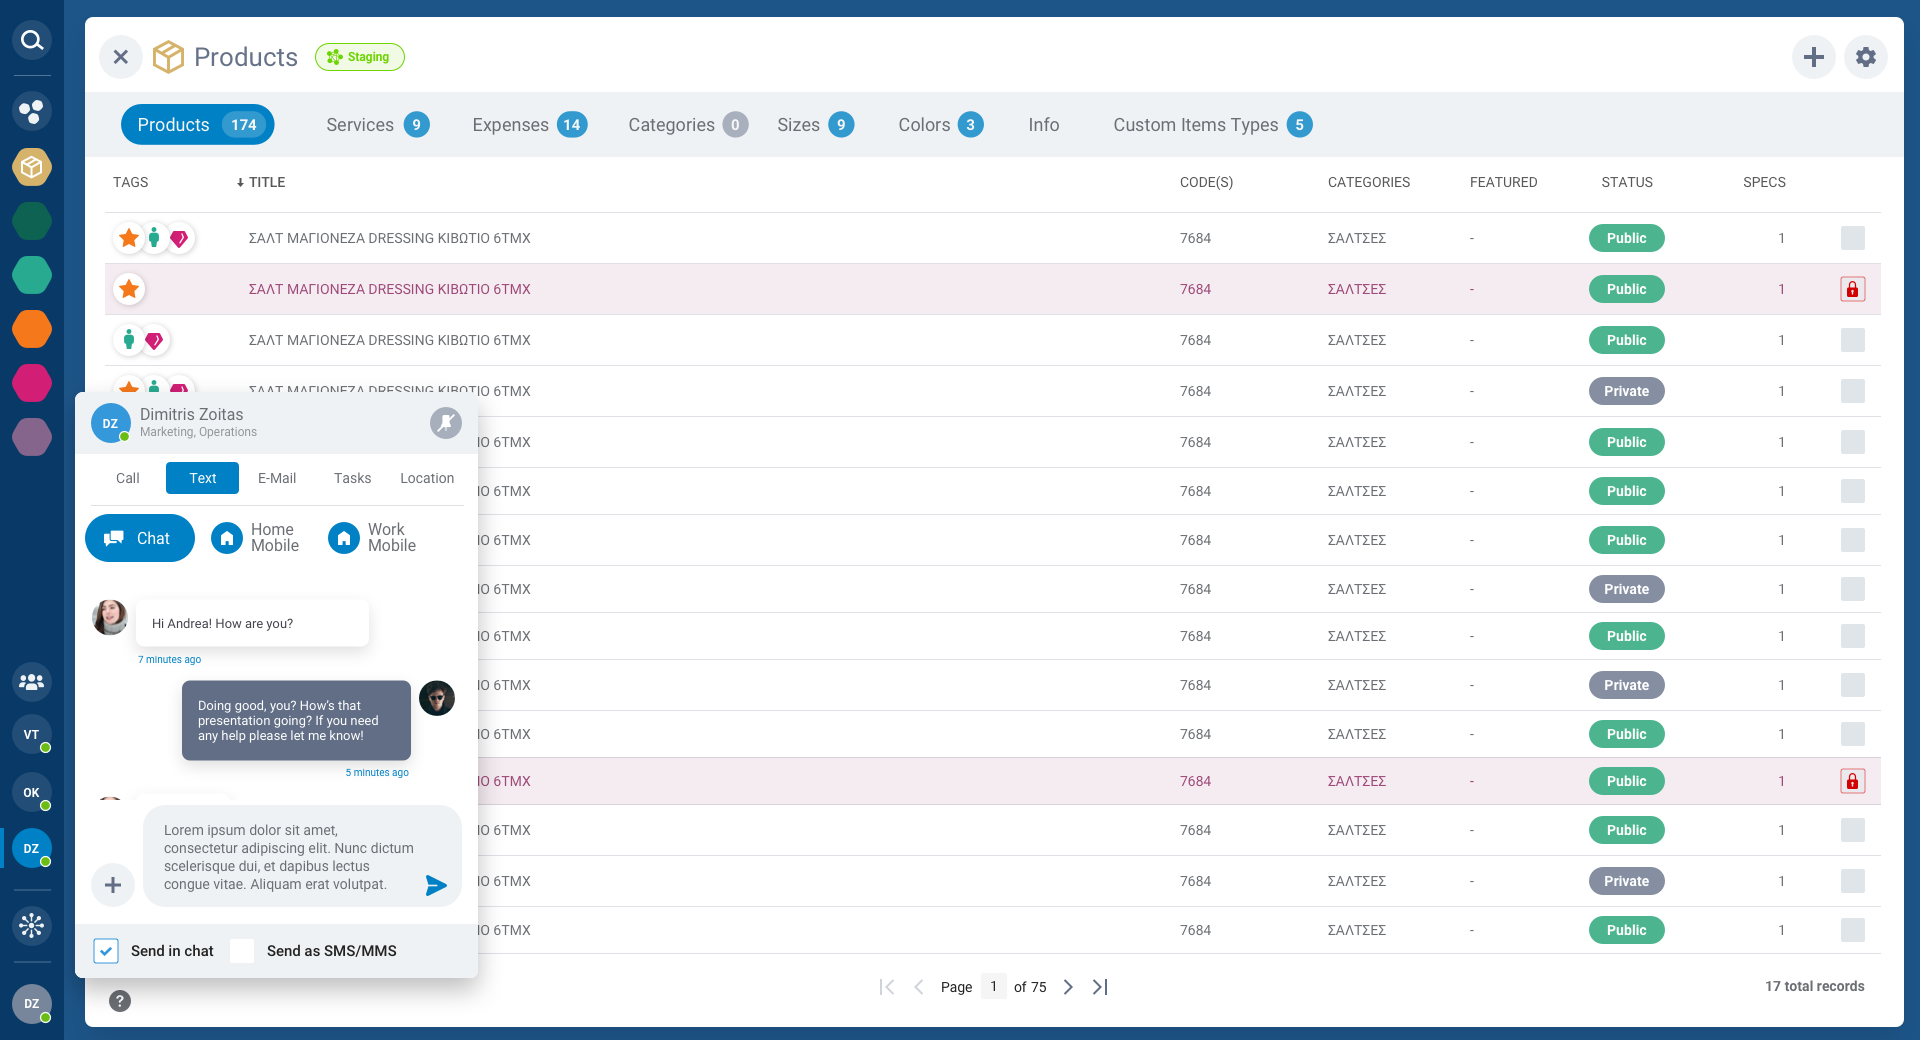Jump to the last page of results
Image resolution: width=1920 pixels, height=1040 pixels.
pyautogui.click(x=1100, y=987)
